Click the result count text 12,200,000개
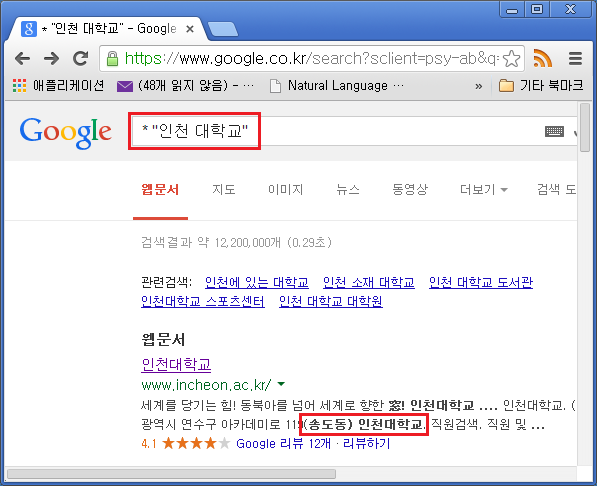The width and height of the screenshot is (597, 486). pos(248,242)
